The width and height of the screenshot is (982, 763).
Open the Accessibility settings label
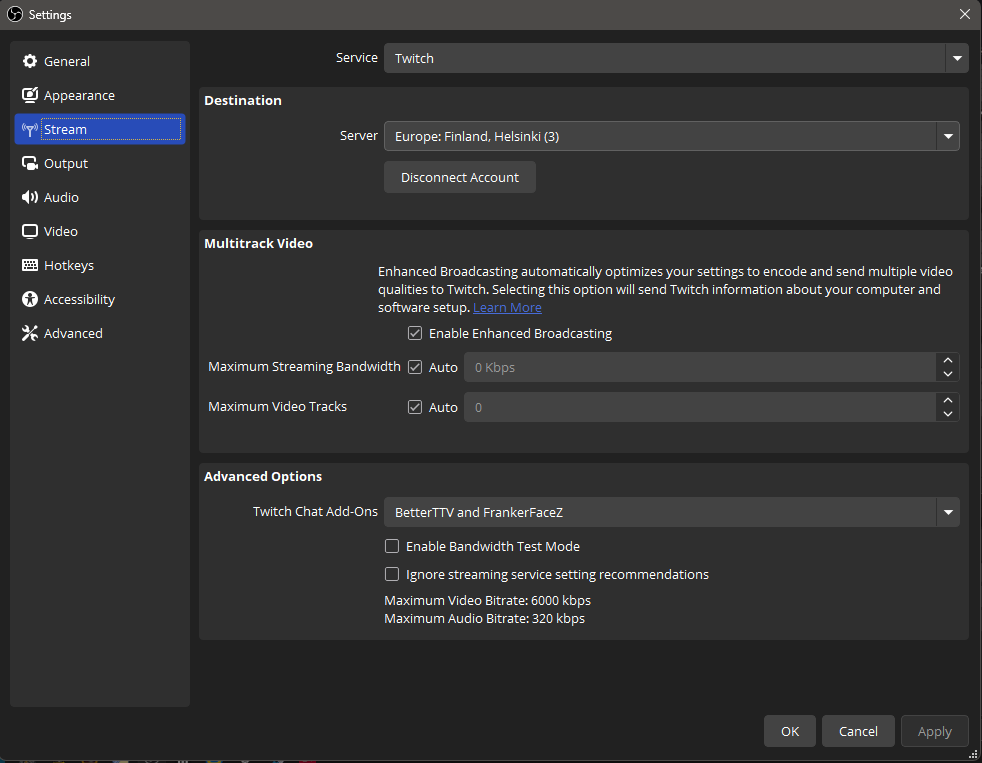click(80, 299)
